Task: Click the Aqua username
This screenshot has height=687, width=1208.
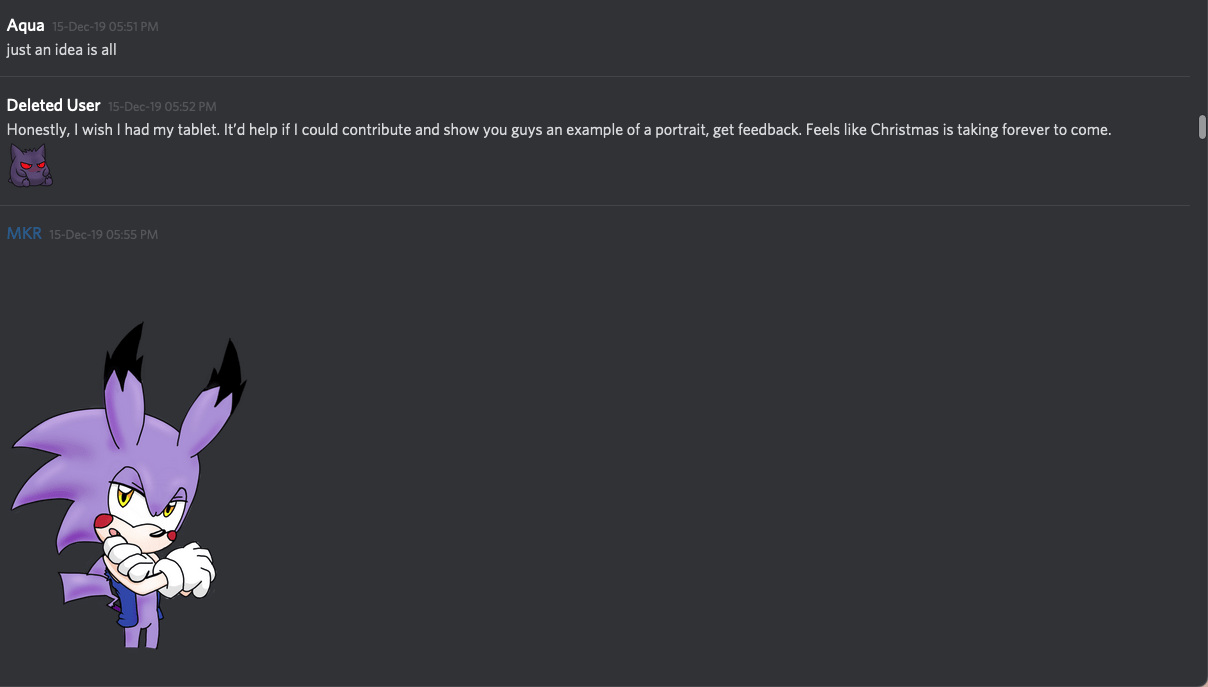Action: tap(26, 25)
